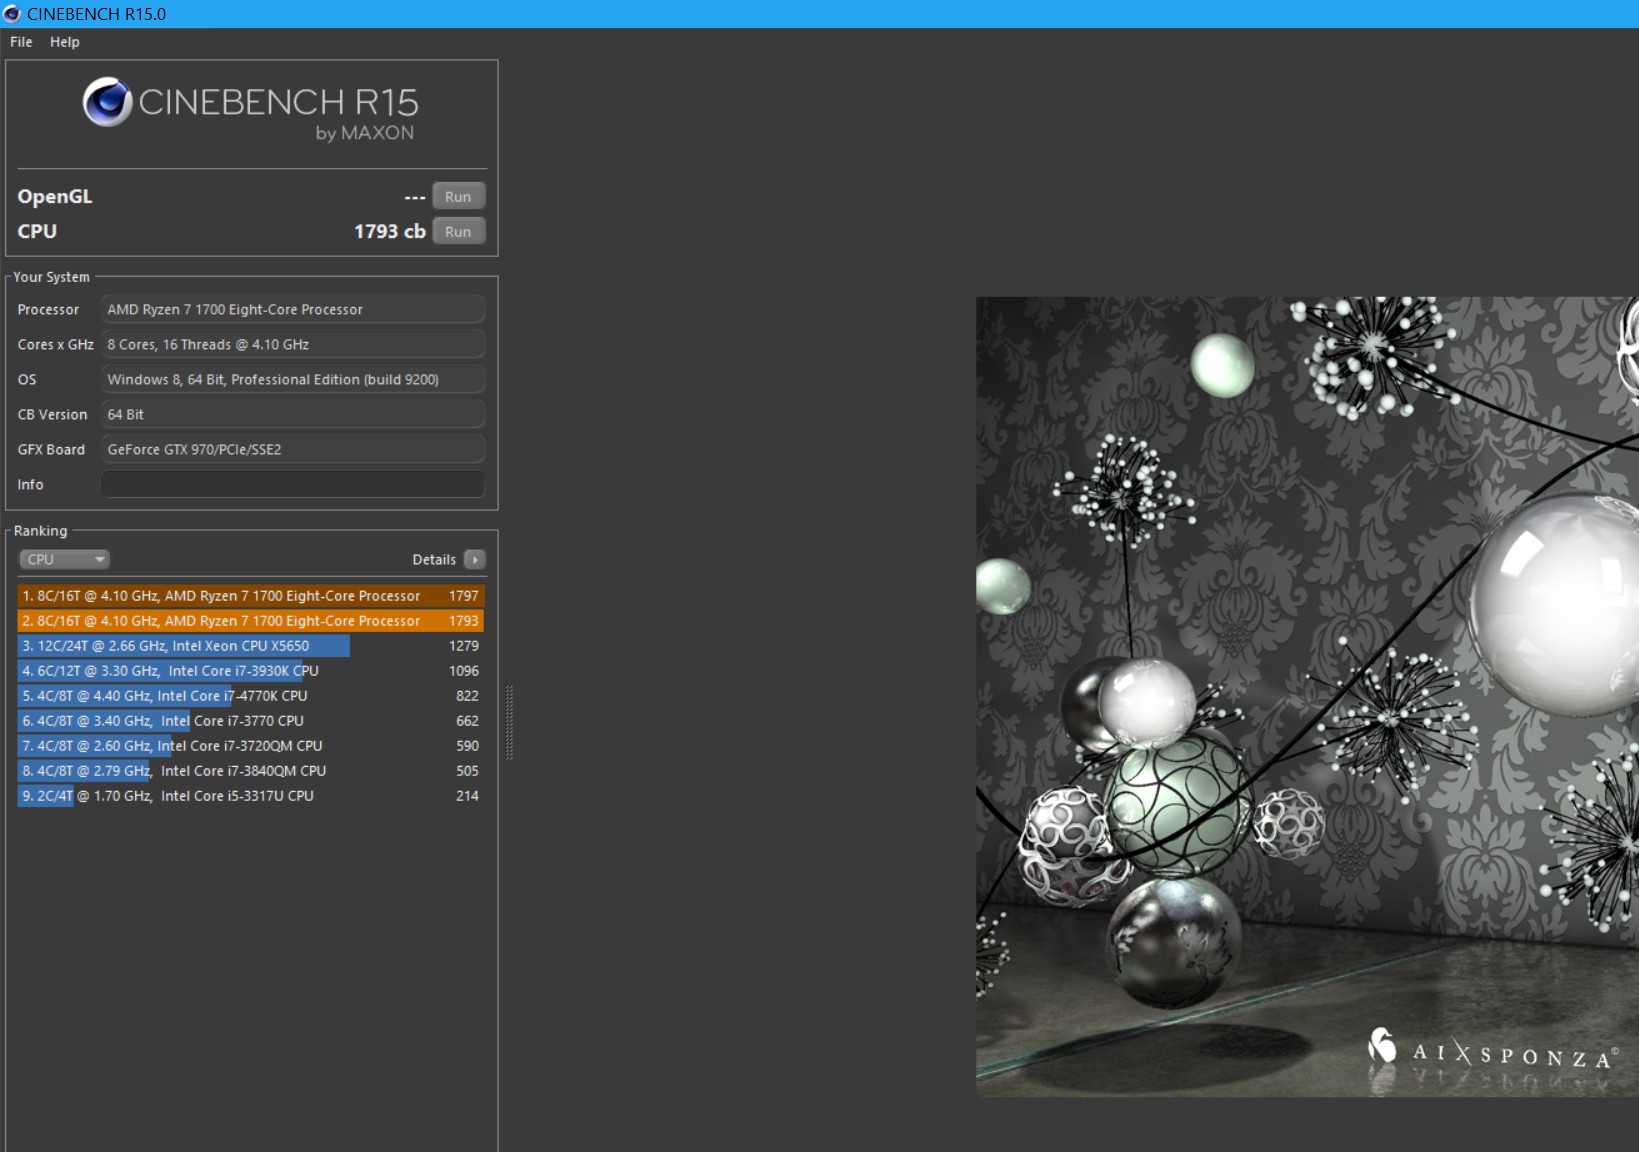Click the rendered benchmark scene image
Viewport: 1639px width, 1152px height.
pyautogui.click(x=1307, y=696)
